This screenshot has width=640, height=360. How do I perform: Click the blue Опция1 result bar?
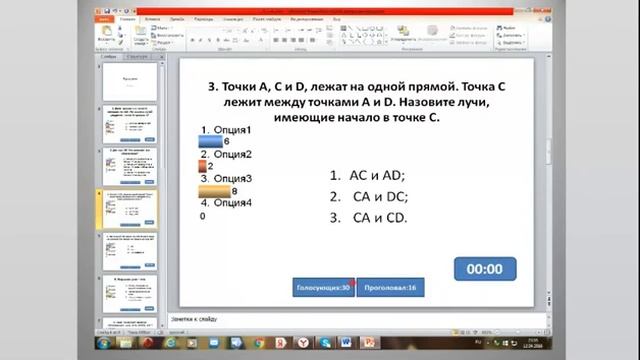[211, 141]
